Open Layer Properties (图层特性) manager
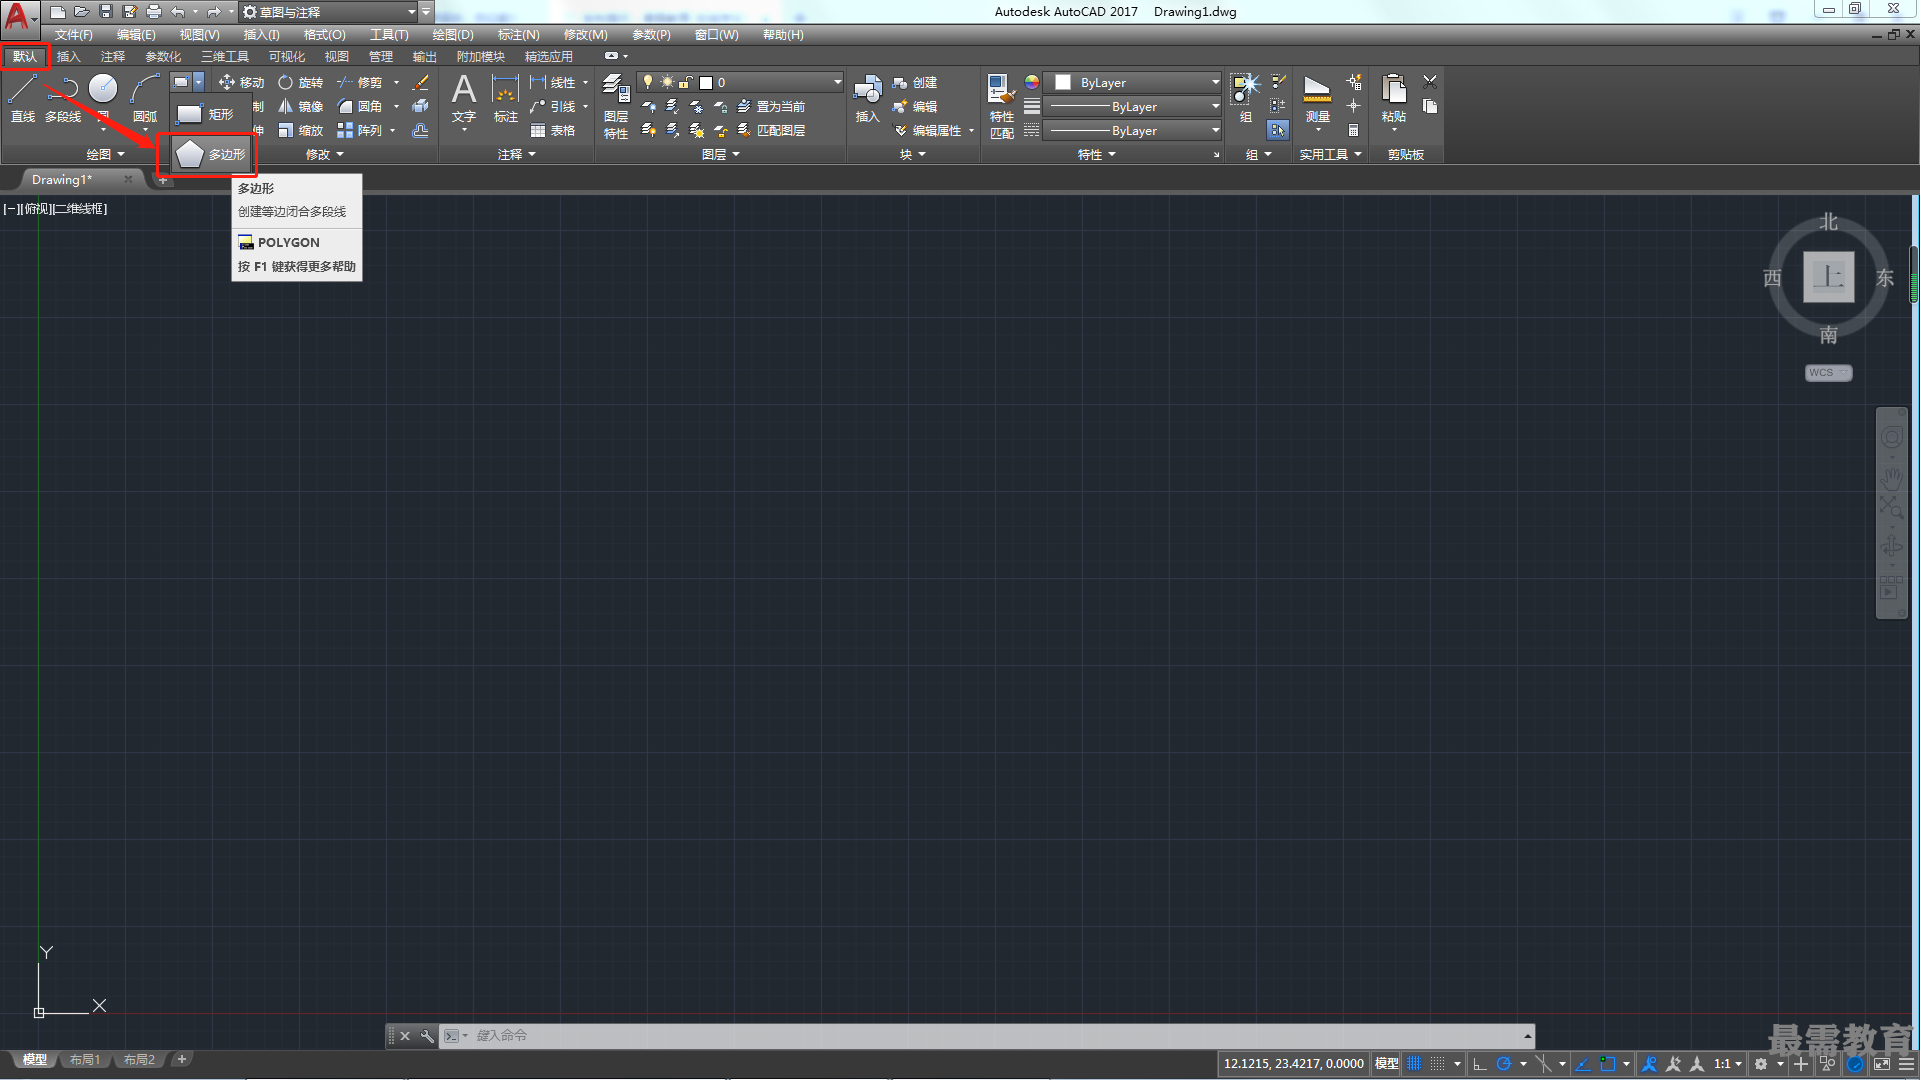Screen dimensions: 1920x1080 tap(616, 106)
